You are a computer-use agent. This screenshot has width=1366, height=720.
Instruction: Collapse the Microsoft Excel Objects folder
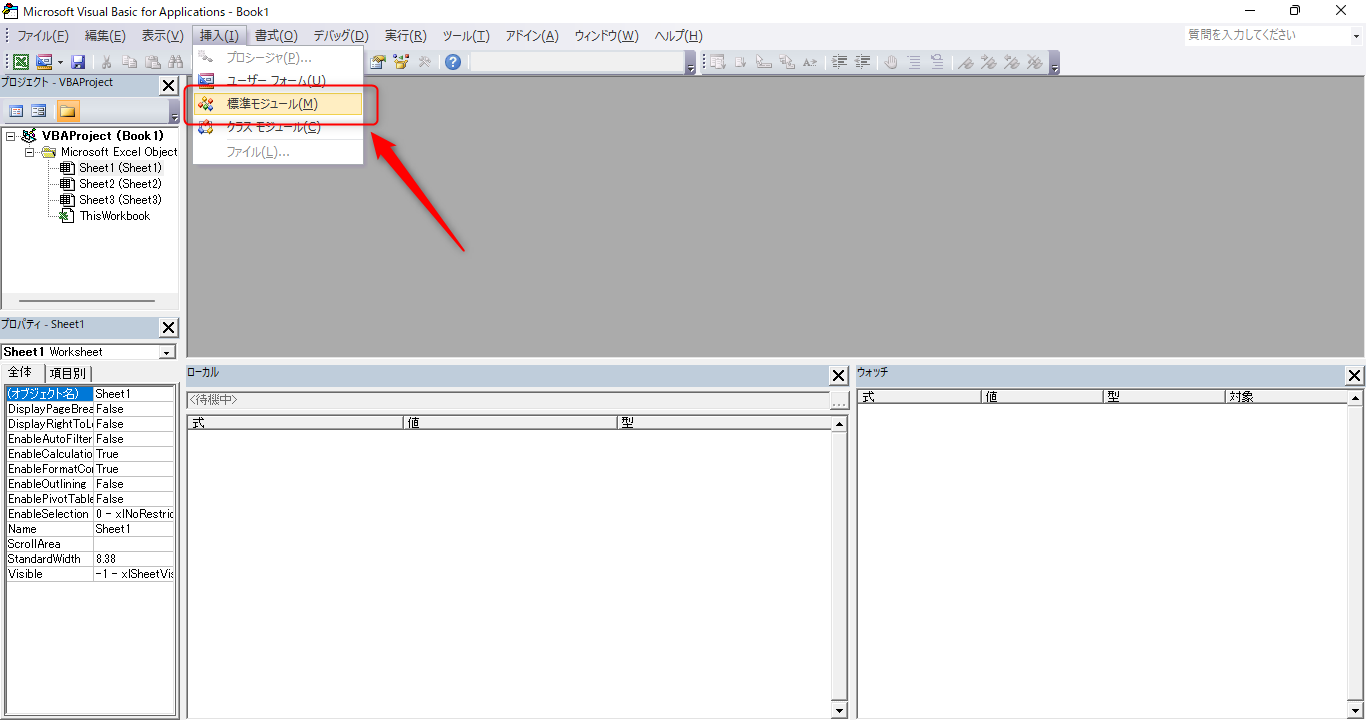coord(30,152)
